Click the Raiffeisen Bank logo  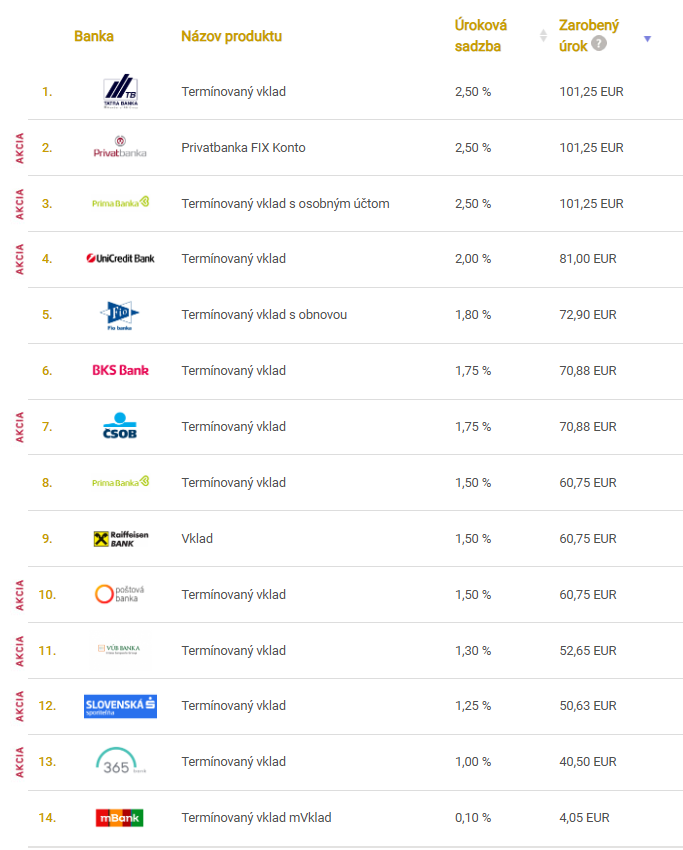tap(120, 538)
